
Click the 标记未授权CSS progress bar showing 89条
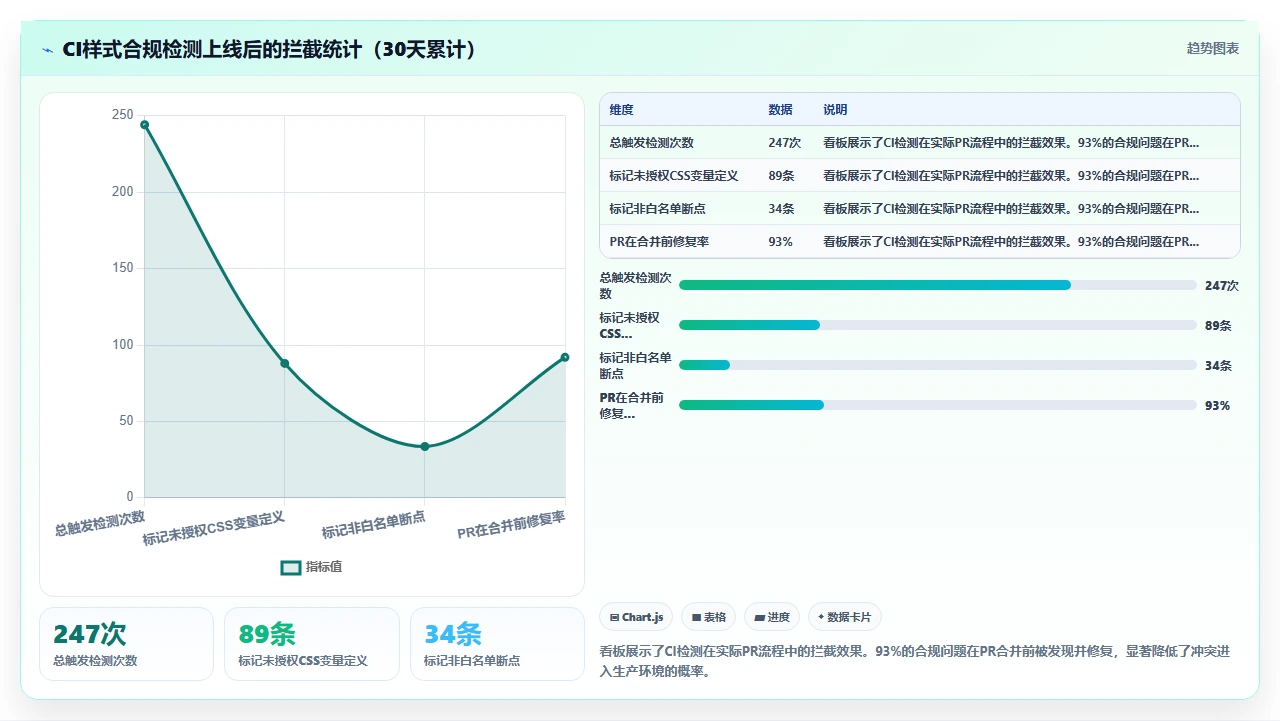click(938, 325)
